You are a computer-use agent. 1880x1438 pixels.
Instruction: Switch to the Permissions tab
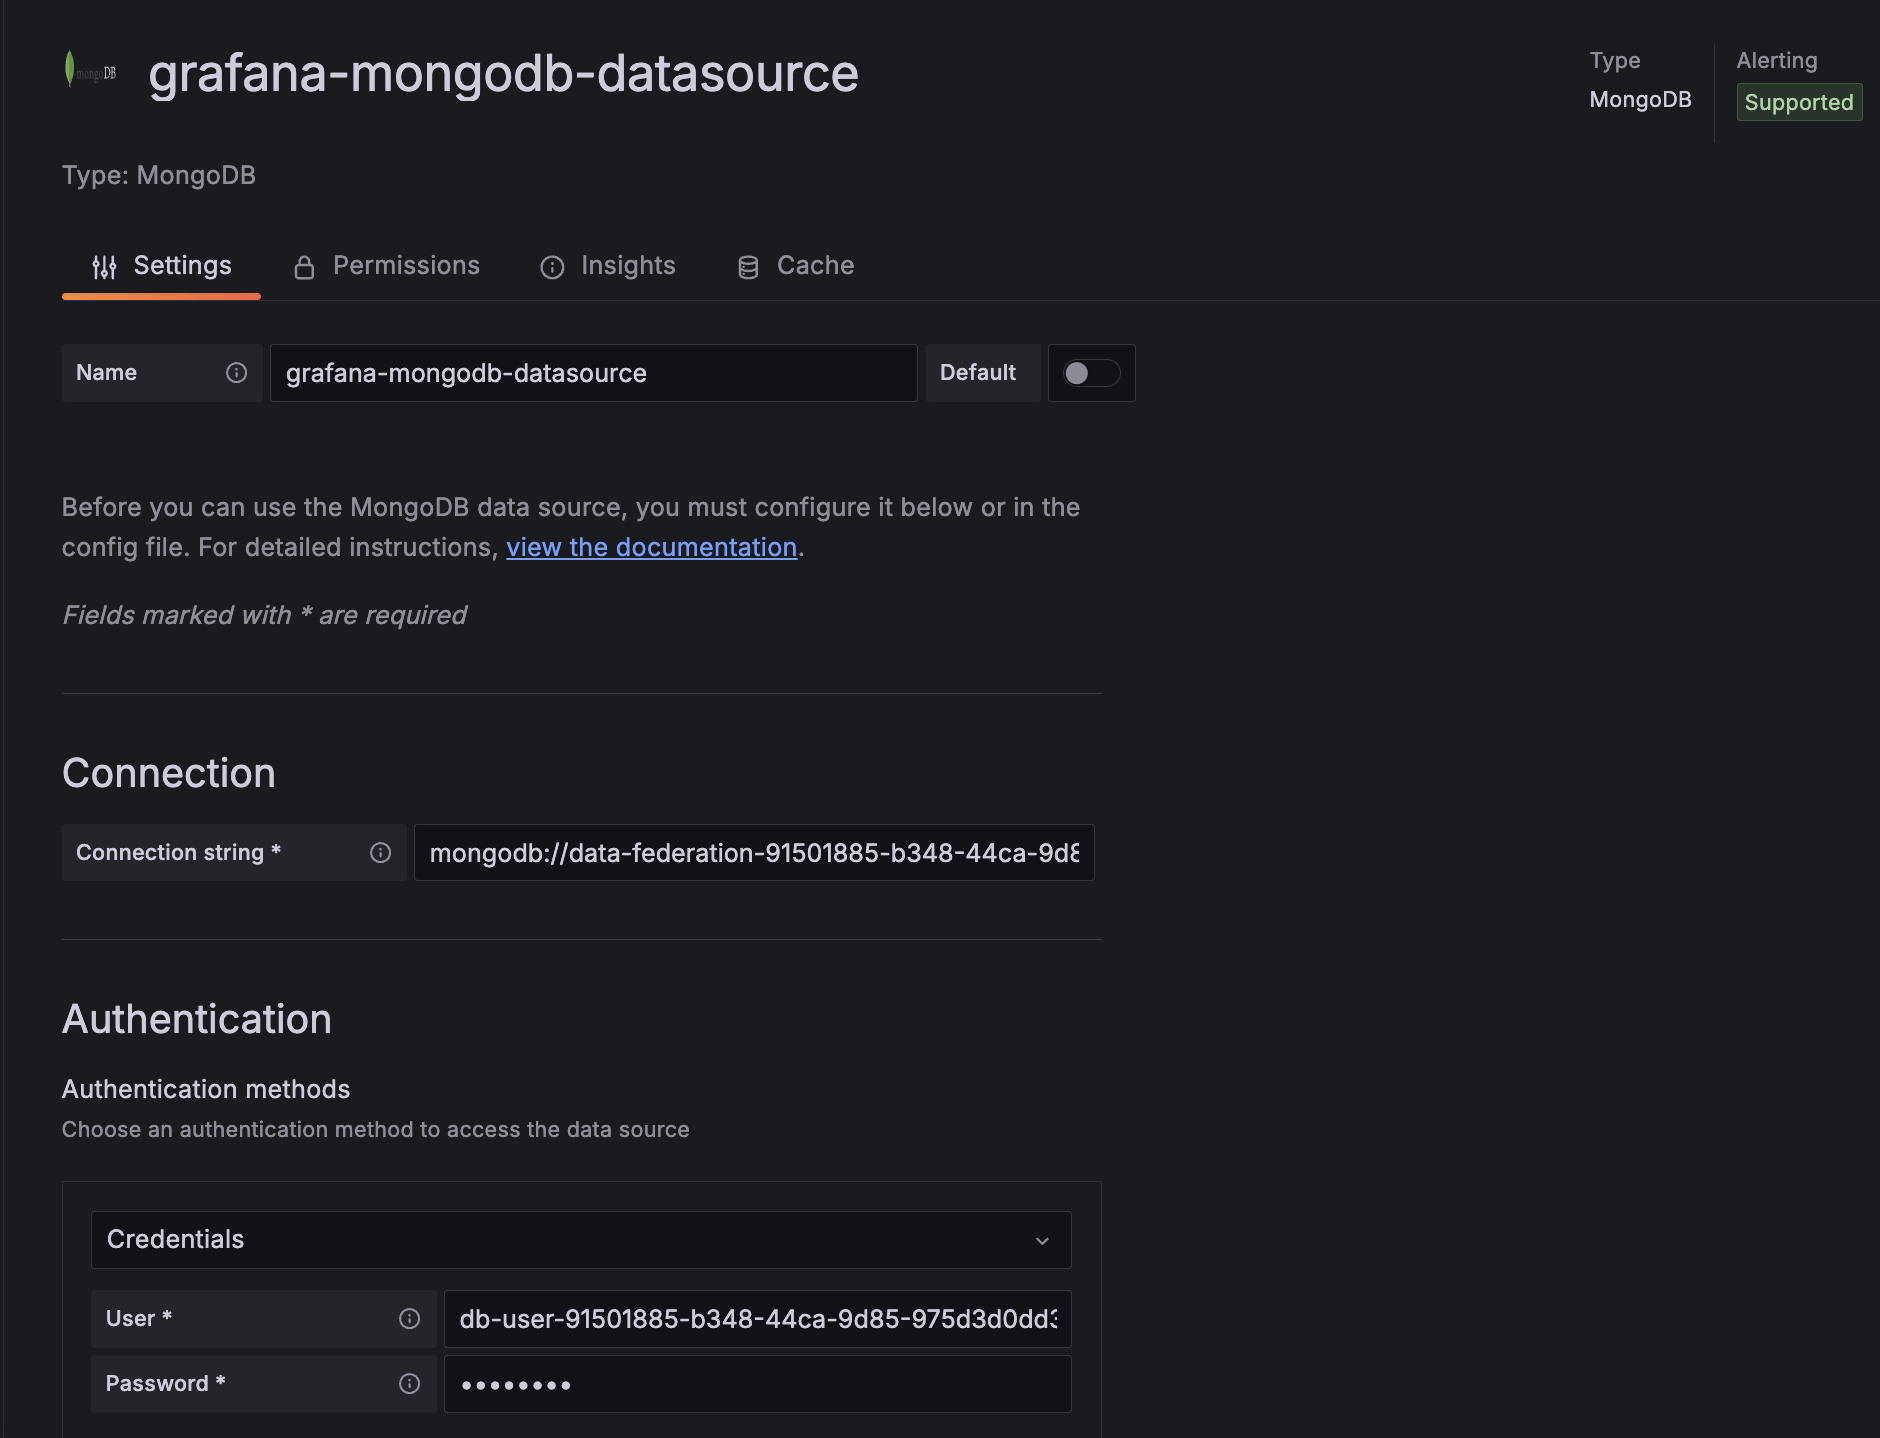point(386,266)
